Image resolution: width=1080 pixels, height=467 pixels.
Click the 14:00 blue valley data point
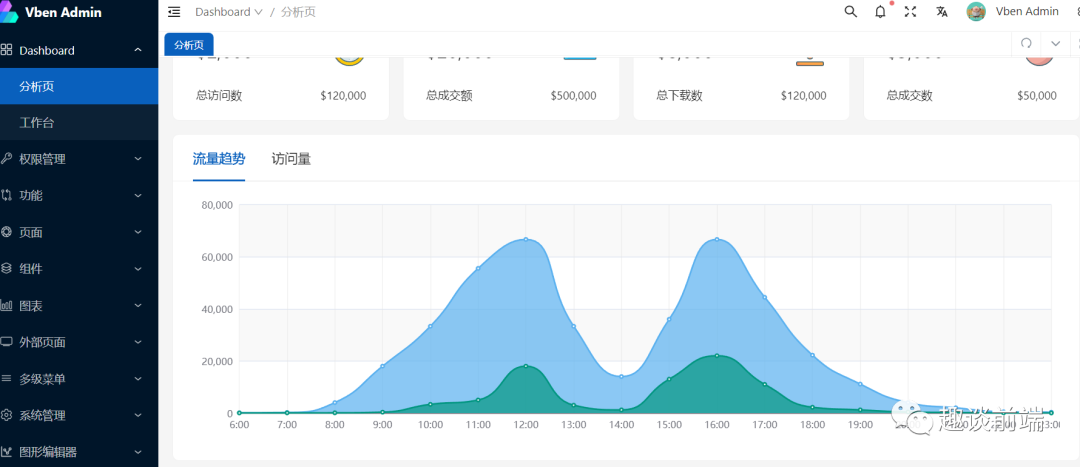pyautogui.click(x=621, y=376)
